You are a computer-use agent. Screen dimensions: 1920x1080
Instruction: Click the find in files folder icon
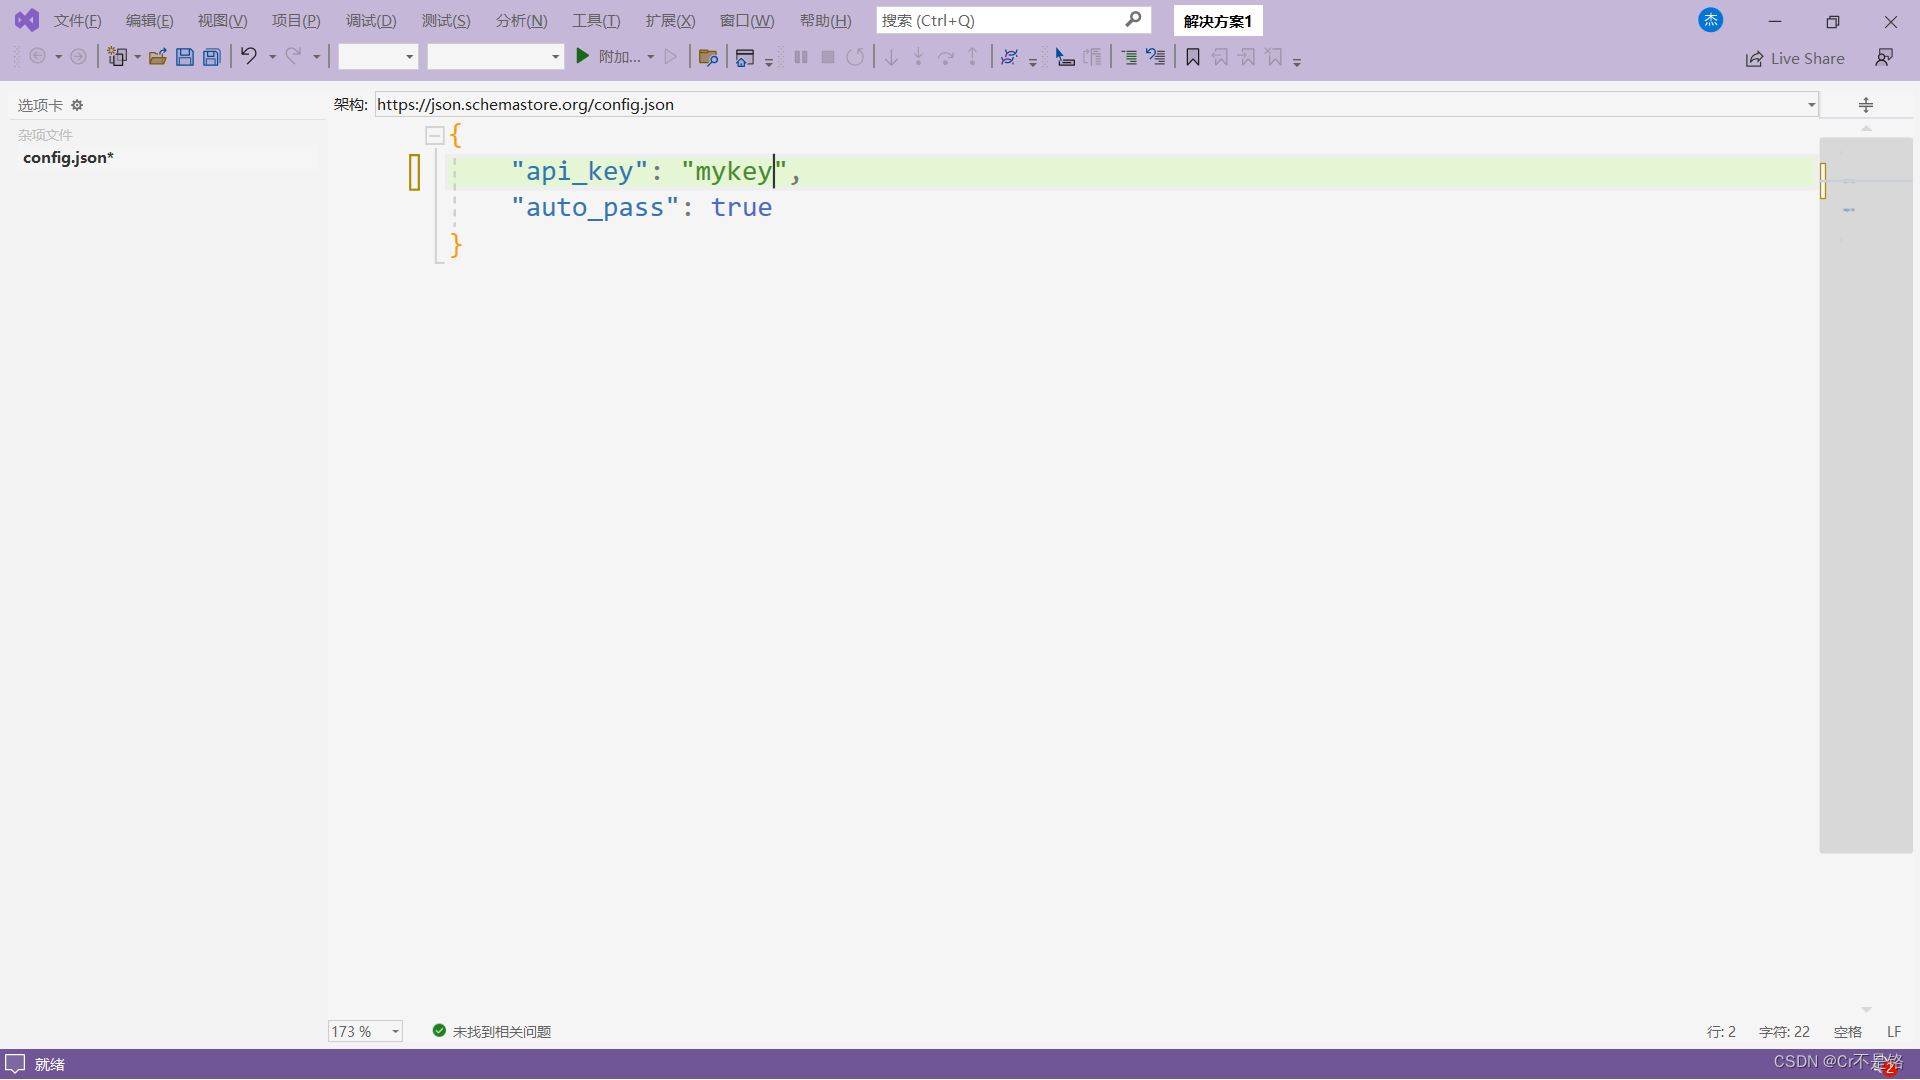(708, 57)
